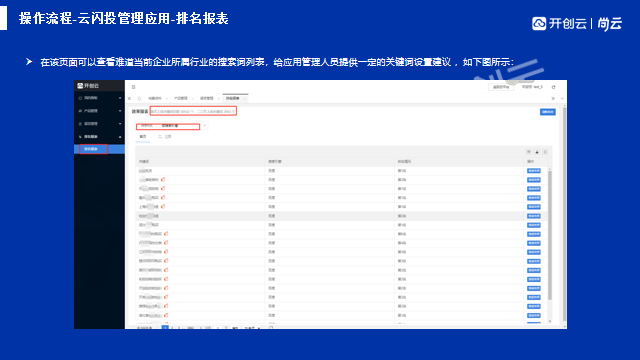Click the column filter icon above the table
The width and height of the screenshot is (640, 360).
(x=529, y=152)
